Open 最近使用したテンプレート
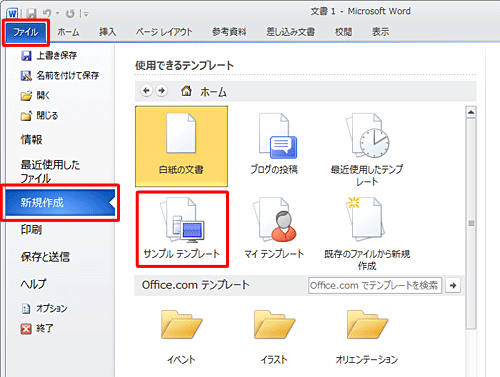500x377 pixels. tap(367, 149)
